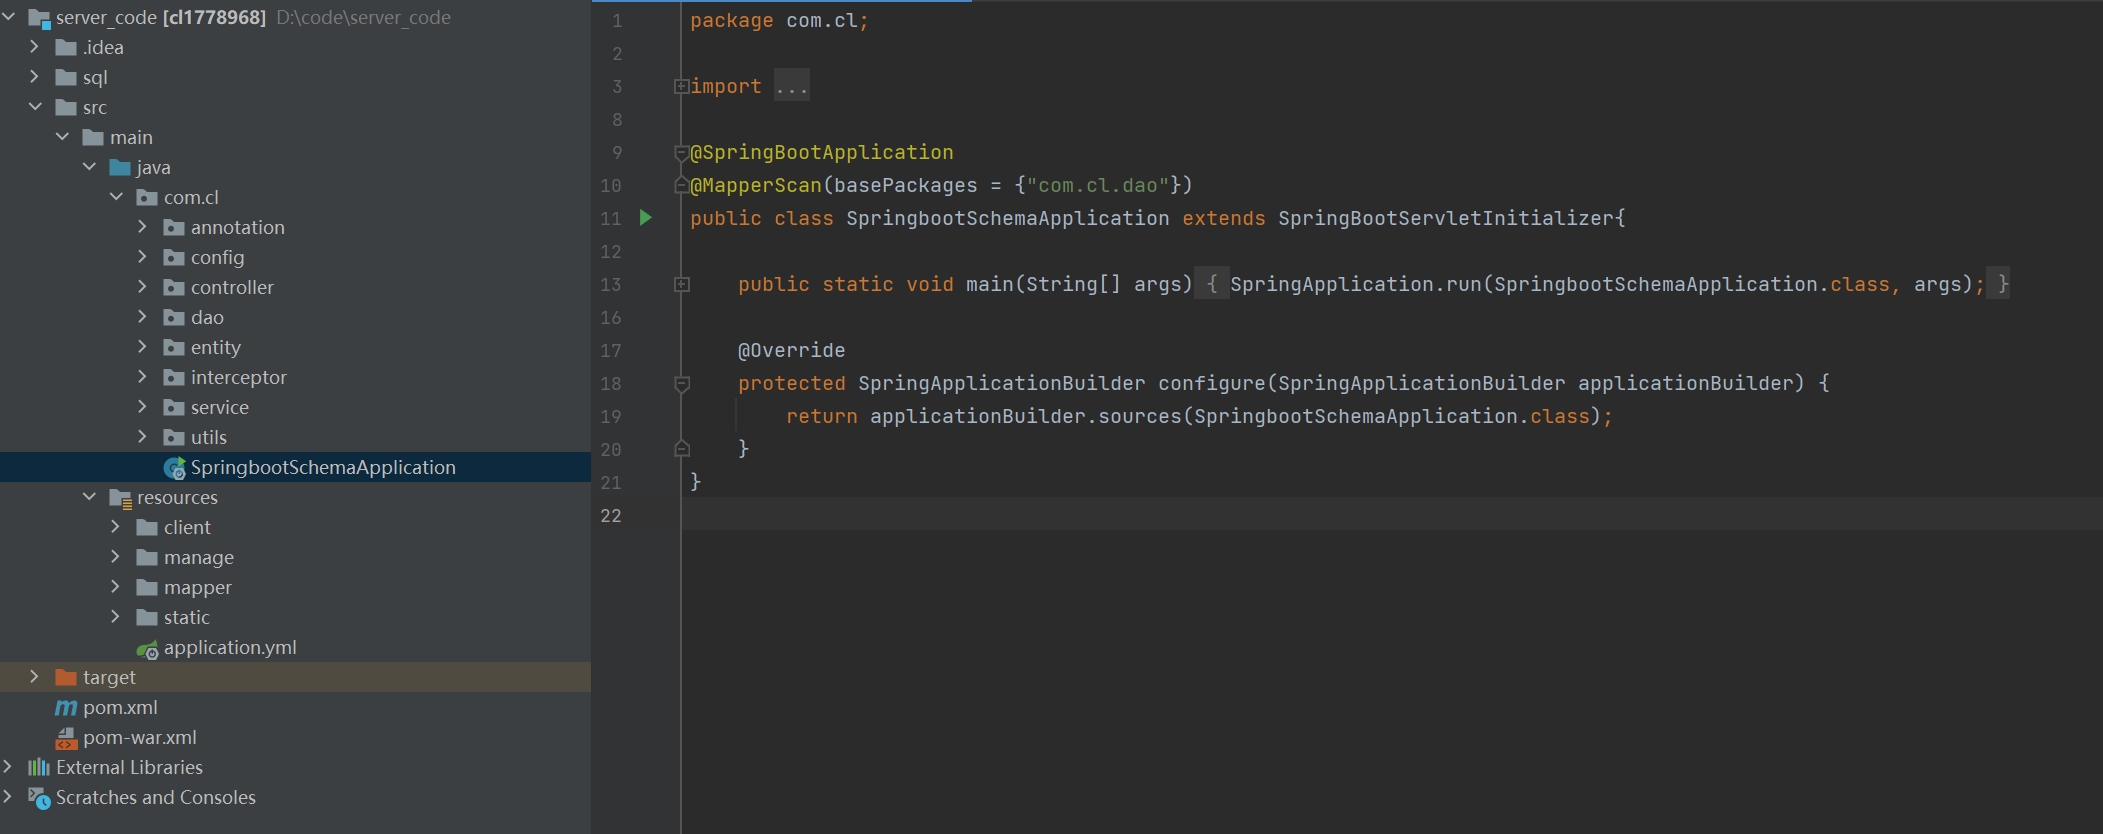This screenshot has width=2103, height=834.
Task: Expand the sql folder
Action: point(35,77)
